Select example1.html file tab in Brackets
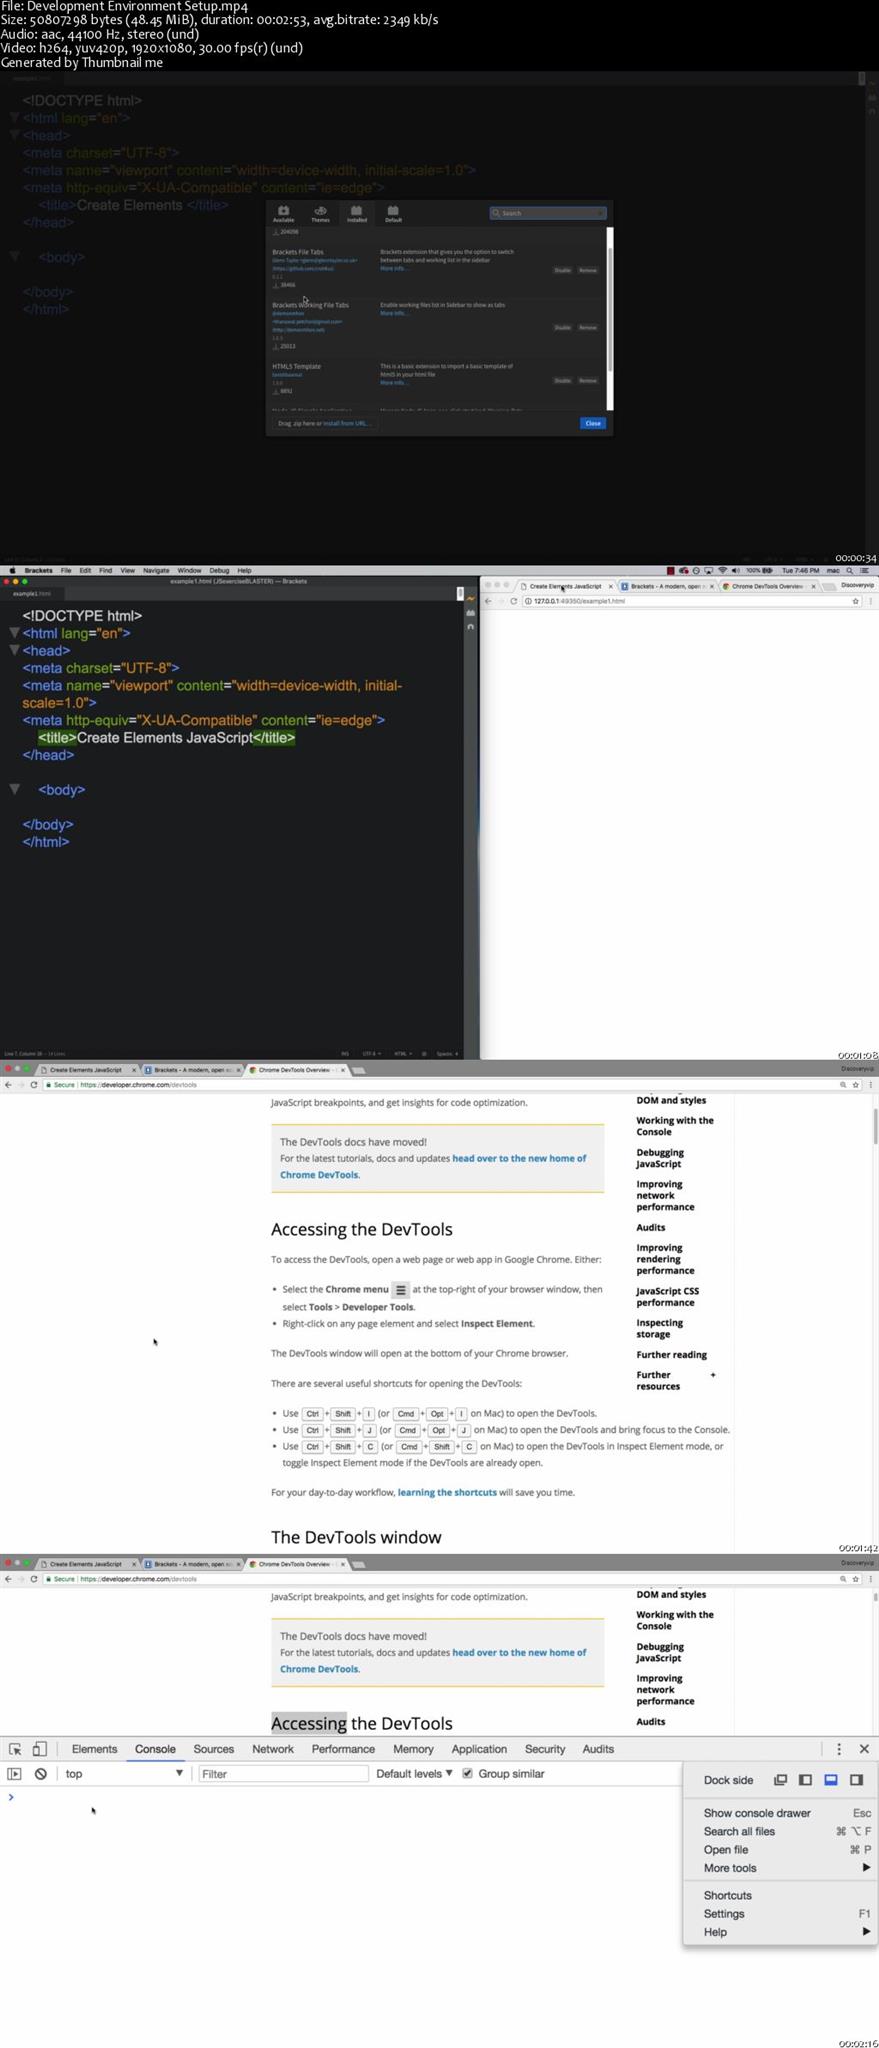Screen dimensions: 879x2048 (32, 593)
